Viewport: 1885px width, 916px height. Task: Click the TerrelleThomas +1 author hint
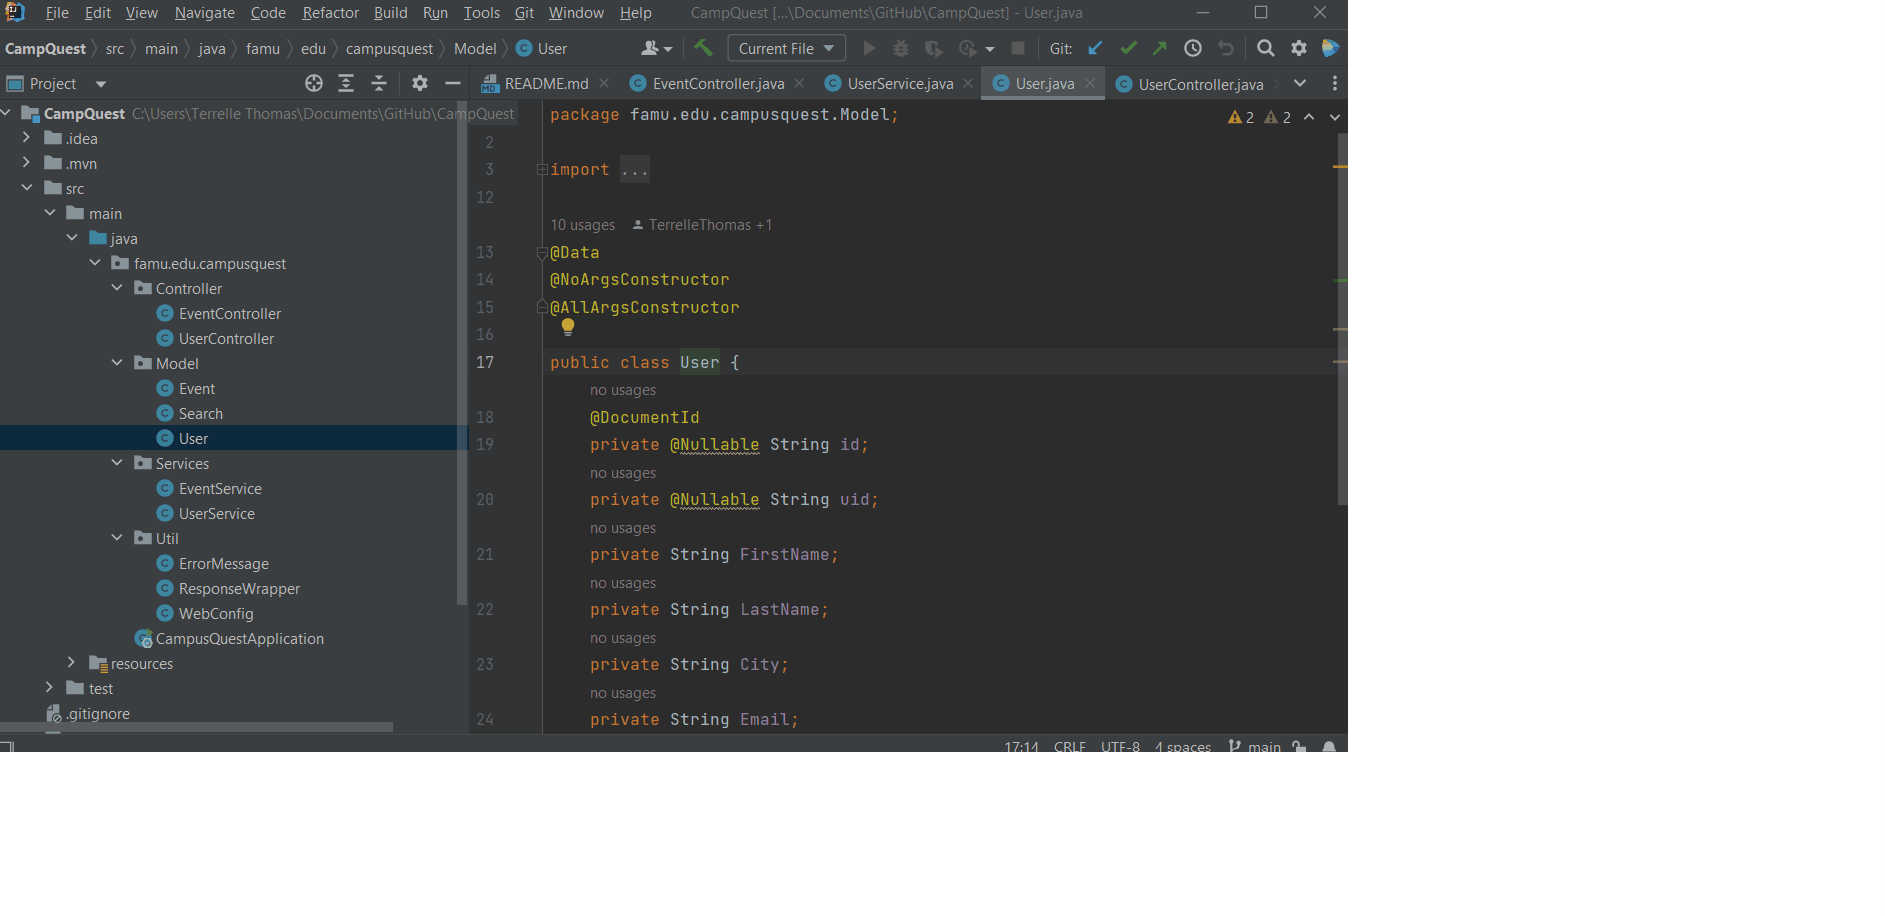point(702,225)
